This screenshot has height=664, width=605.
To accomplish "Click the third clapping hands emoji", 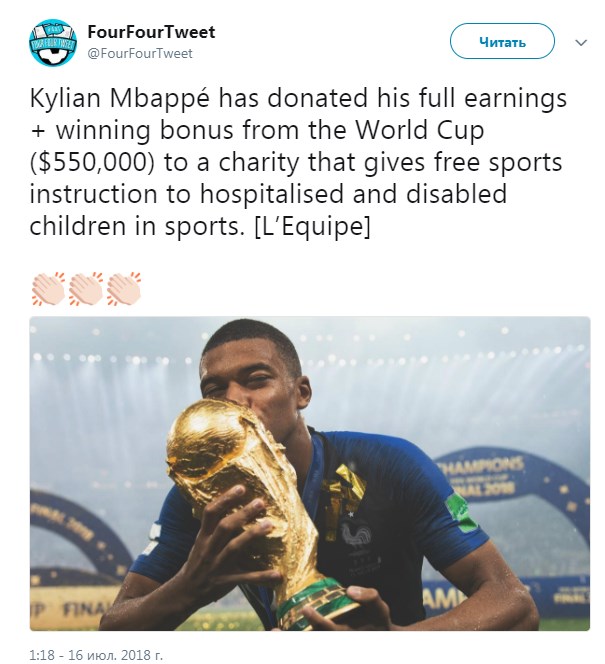I will click(124, 289).
